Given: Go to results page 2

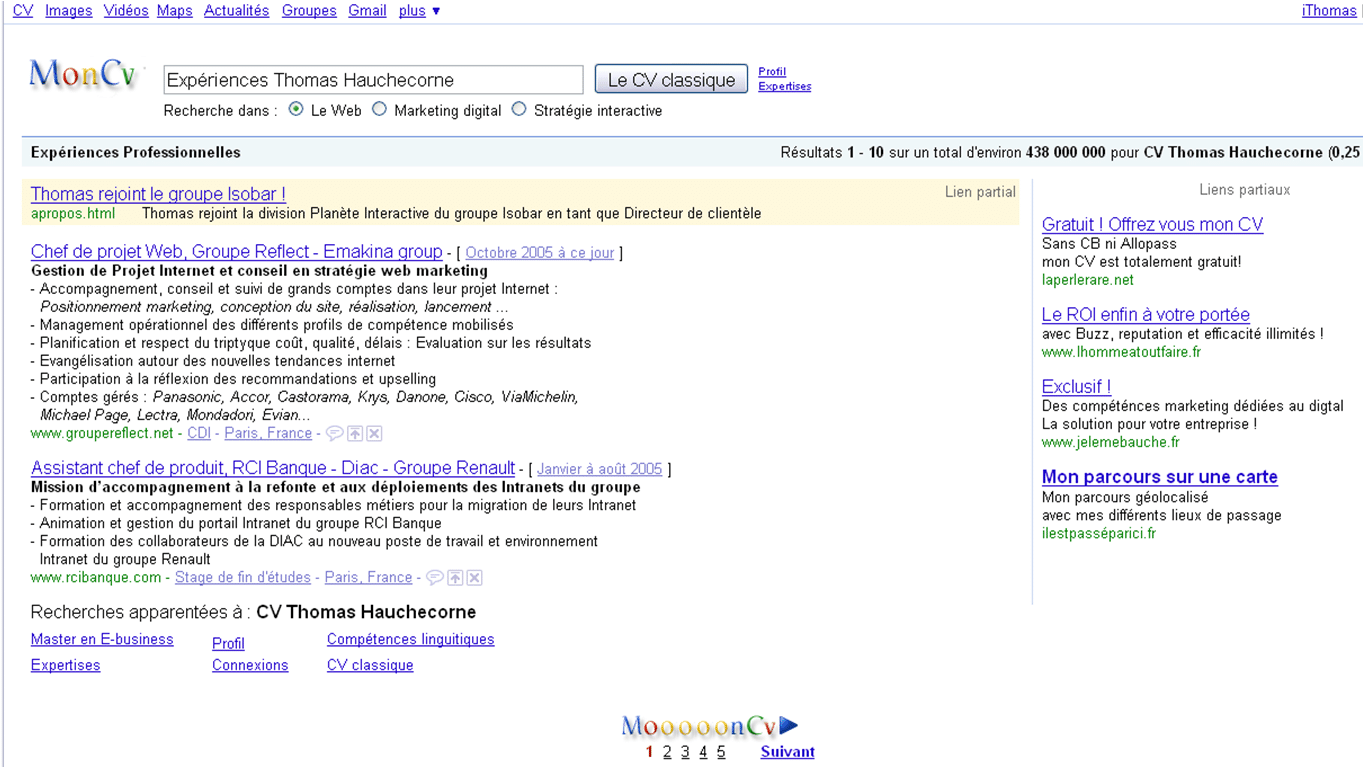Looking at the screenshot, I should tap(667, 752).
